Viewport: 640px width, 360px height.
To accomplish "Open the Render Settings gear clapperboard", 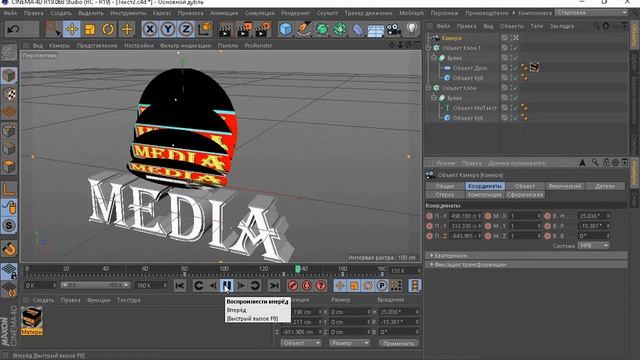I will coord(263,30).
